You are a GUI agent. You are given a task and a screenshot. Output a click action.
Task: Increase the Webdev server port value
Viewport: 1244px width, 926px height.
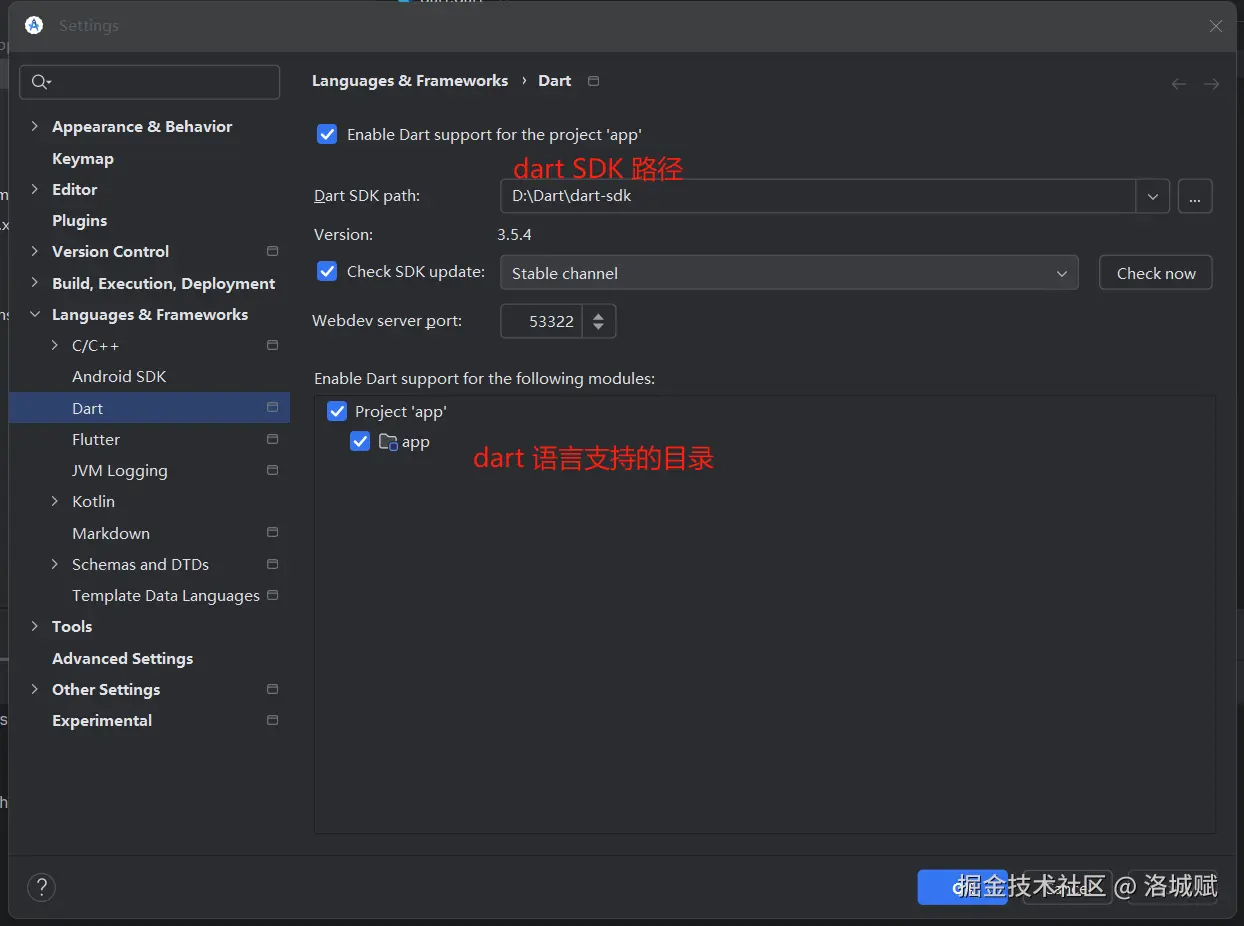tap(598, 314)
